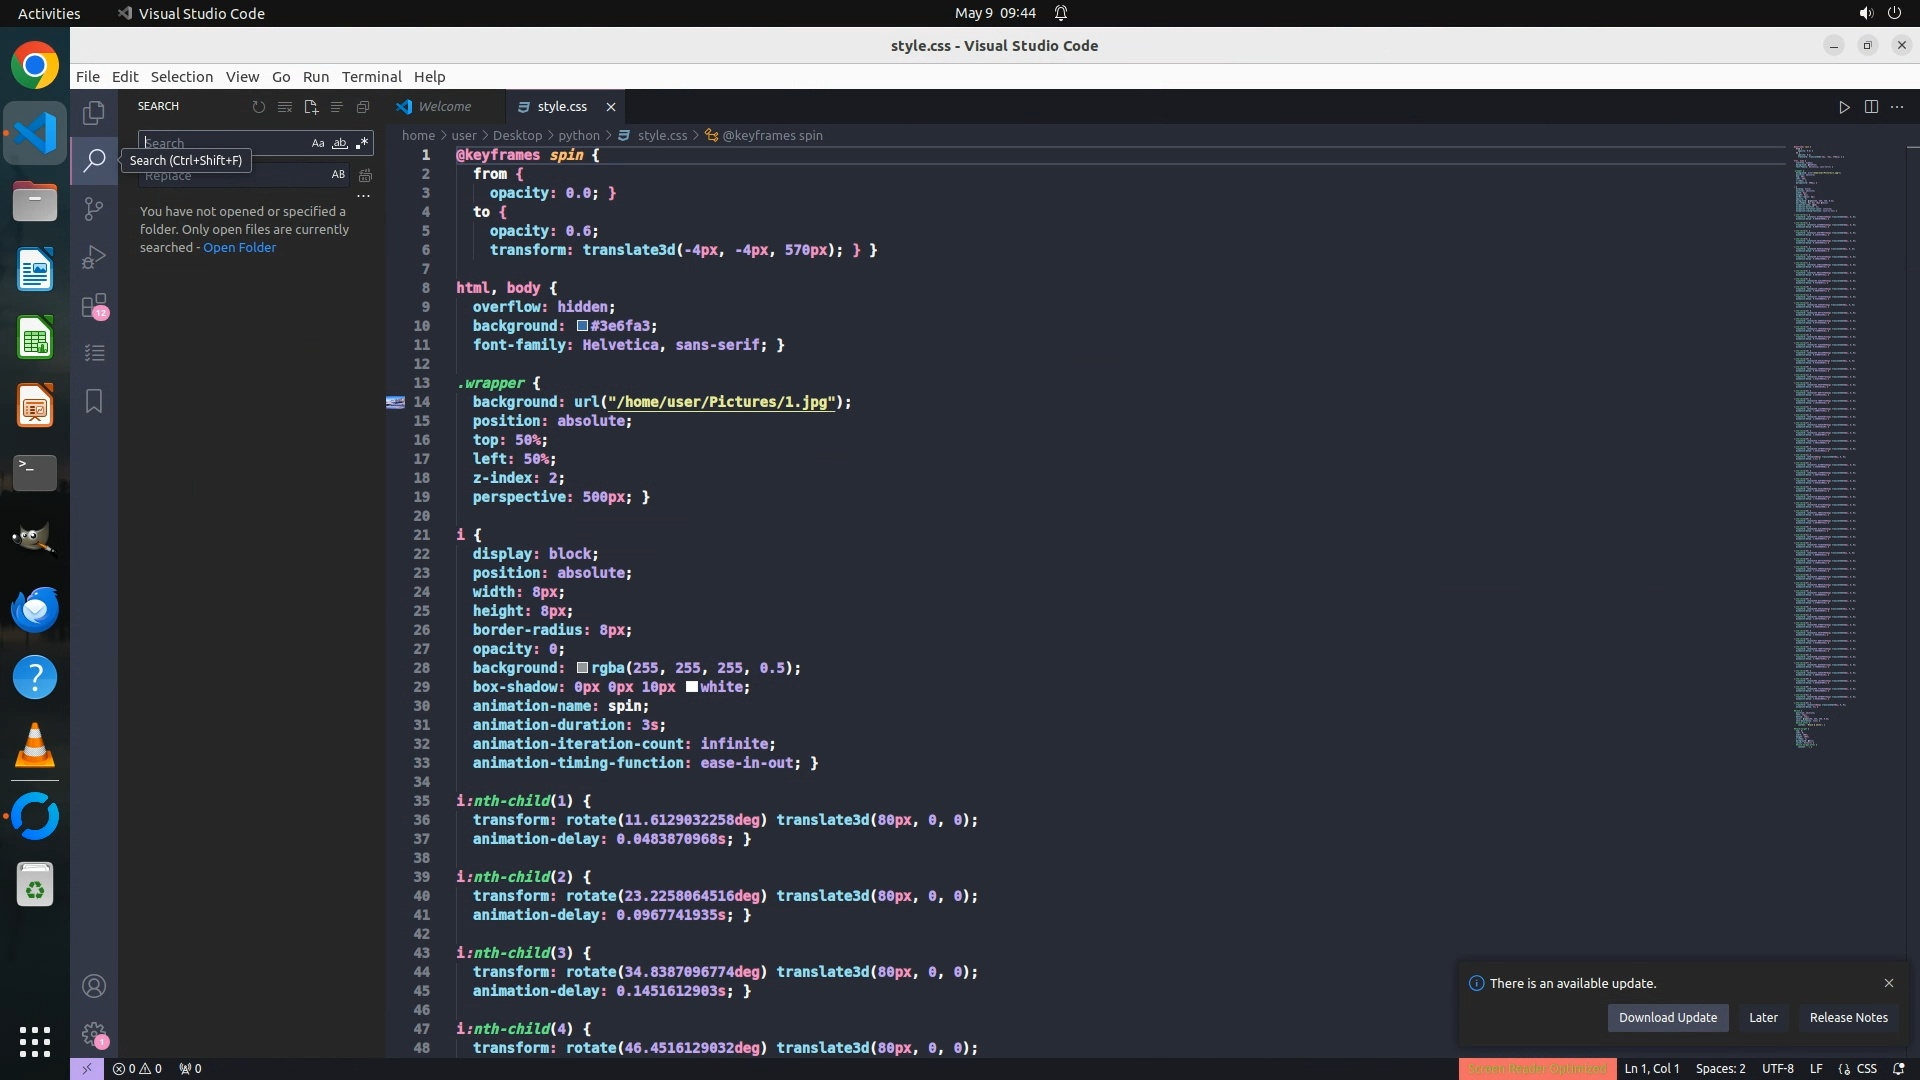Open CSS language mode selector in status bar
This screenshot has height=1080, width=1920.
[x=1866, y=1068]
